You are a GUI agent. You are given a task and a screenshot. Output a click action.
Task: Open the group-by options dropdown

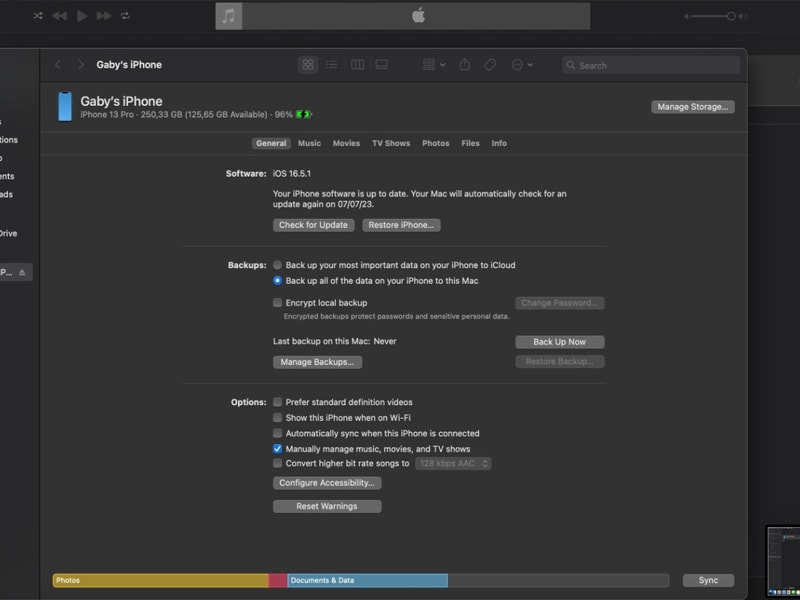[434, 65]
